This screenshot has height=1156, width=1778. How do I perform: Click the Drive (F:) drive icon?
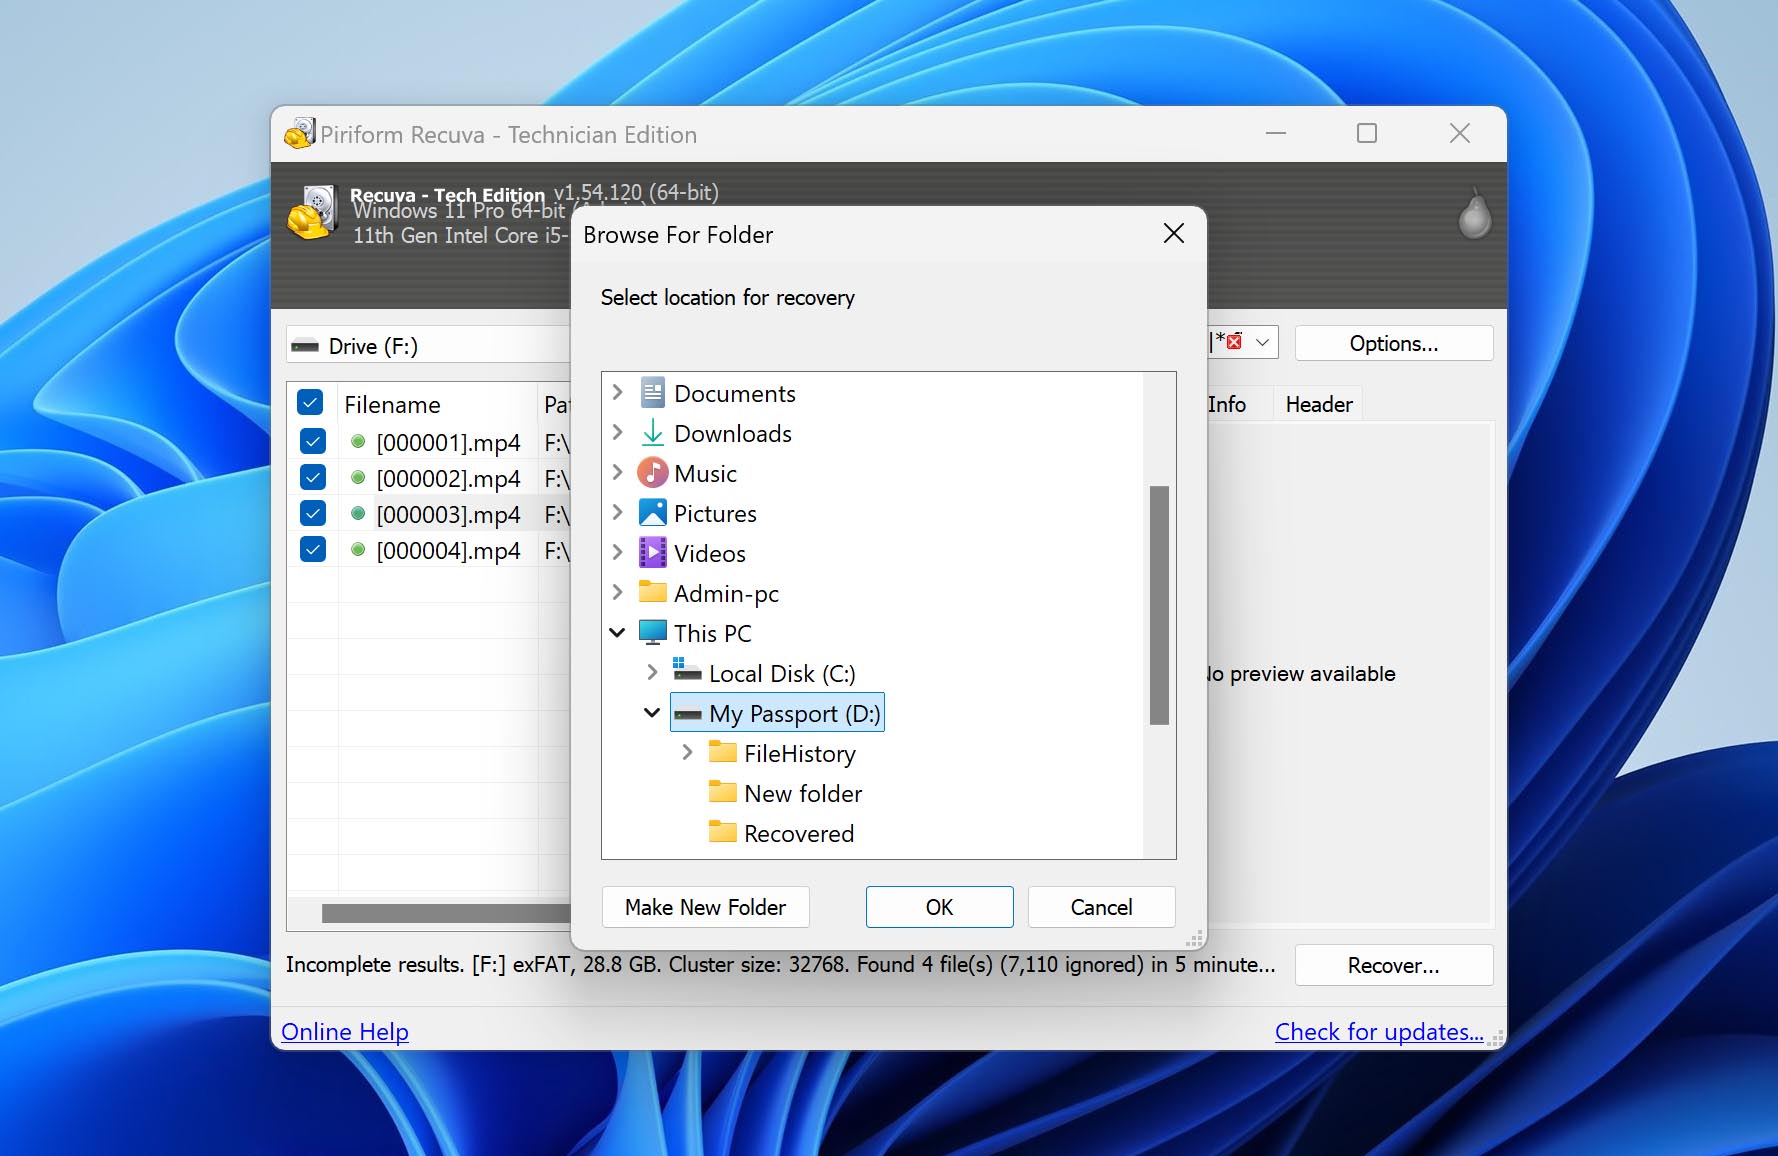point(305,347)
